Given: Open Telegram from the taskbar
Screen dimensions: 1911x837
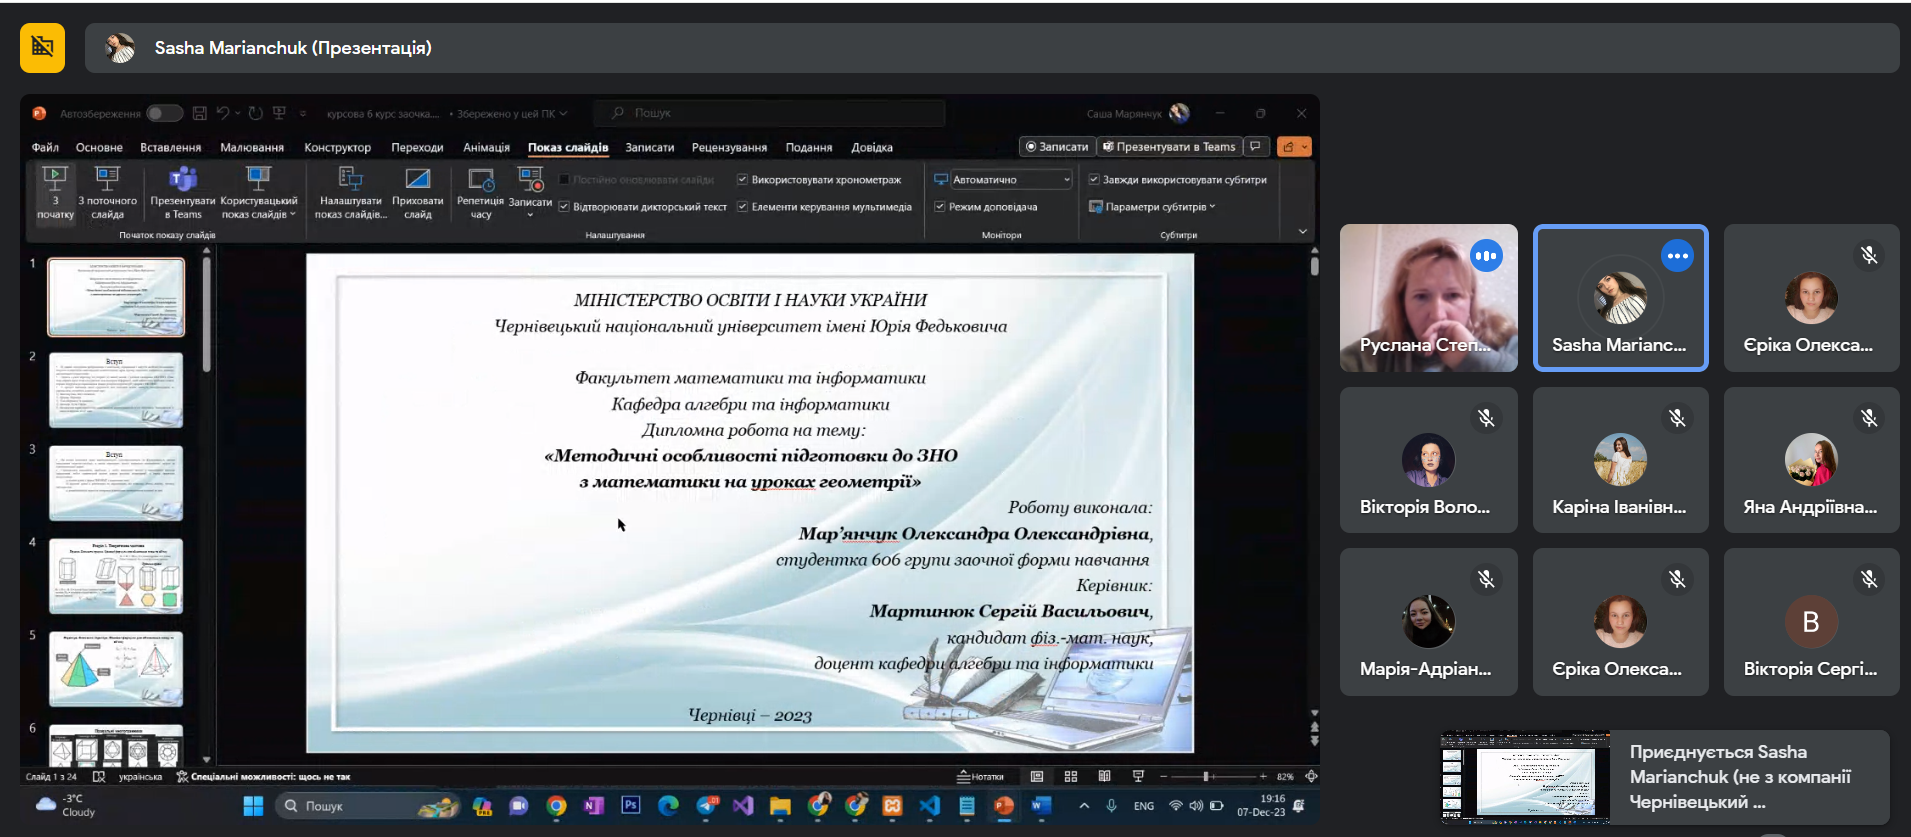Looking at the screenshot, I should tap(707, 805).
